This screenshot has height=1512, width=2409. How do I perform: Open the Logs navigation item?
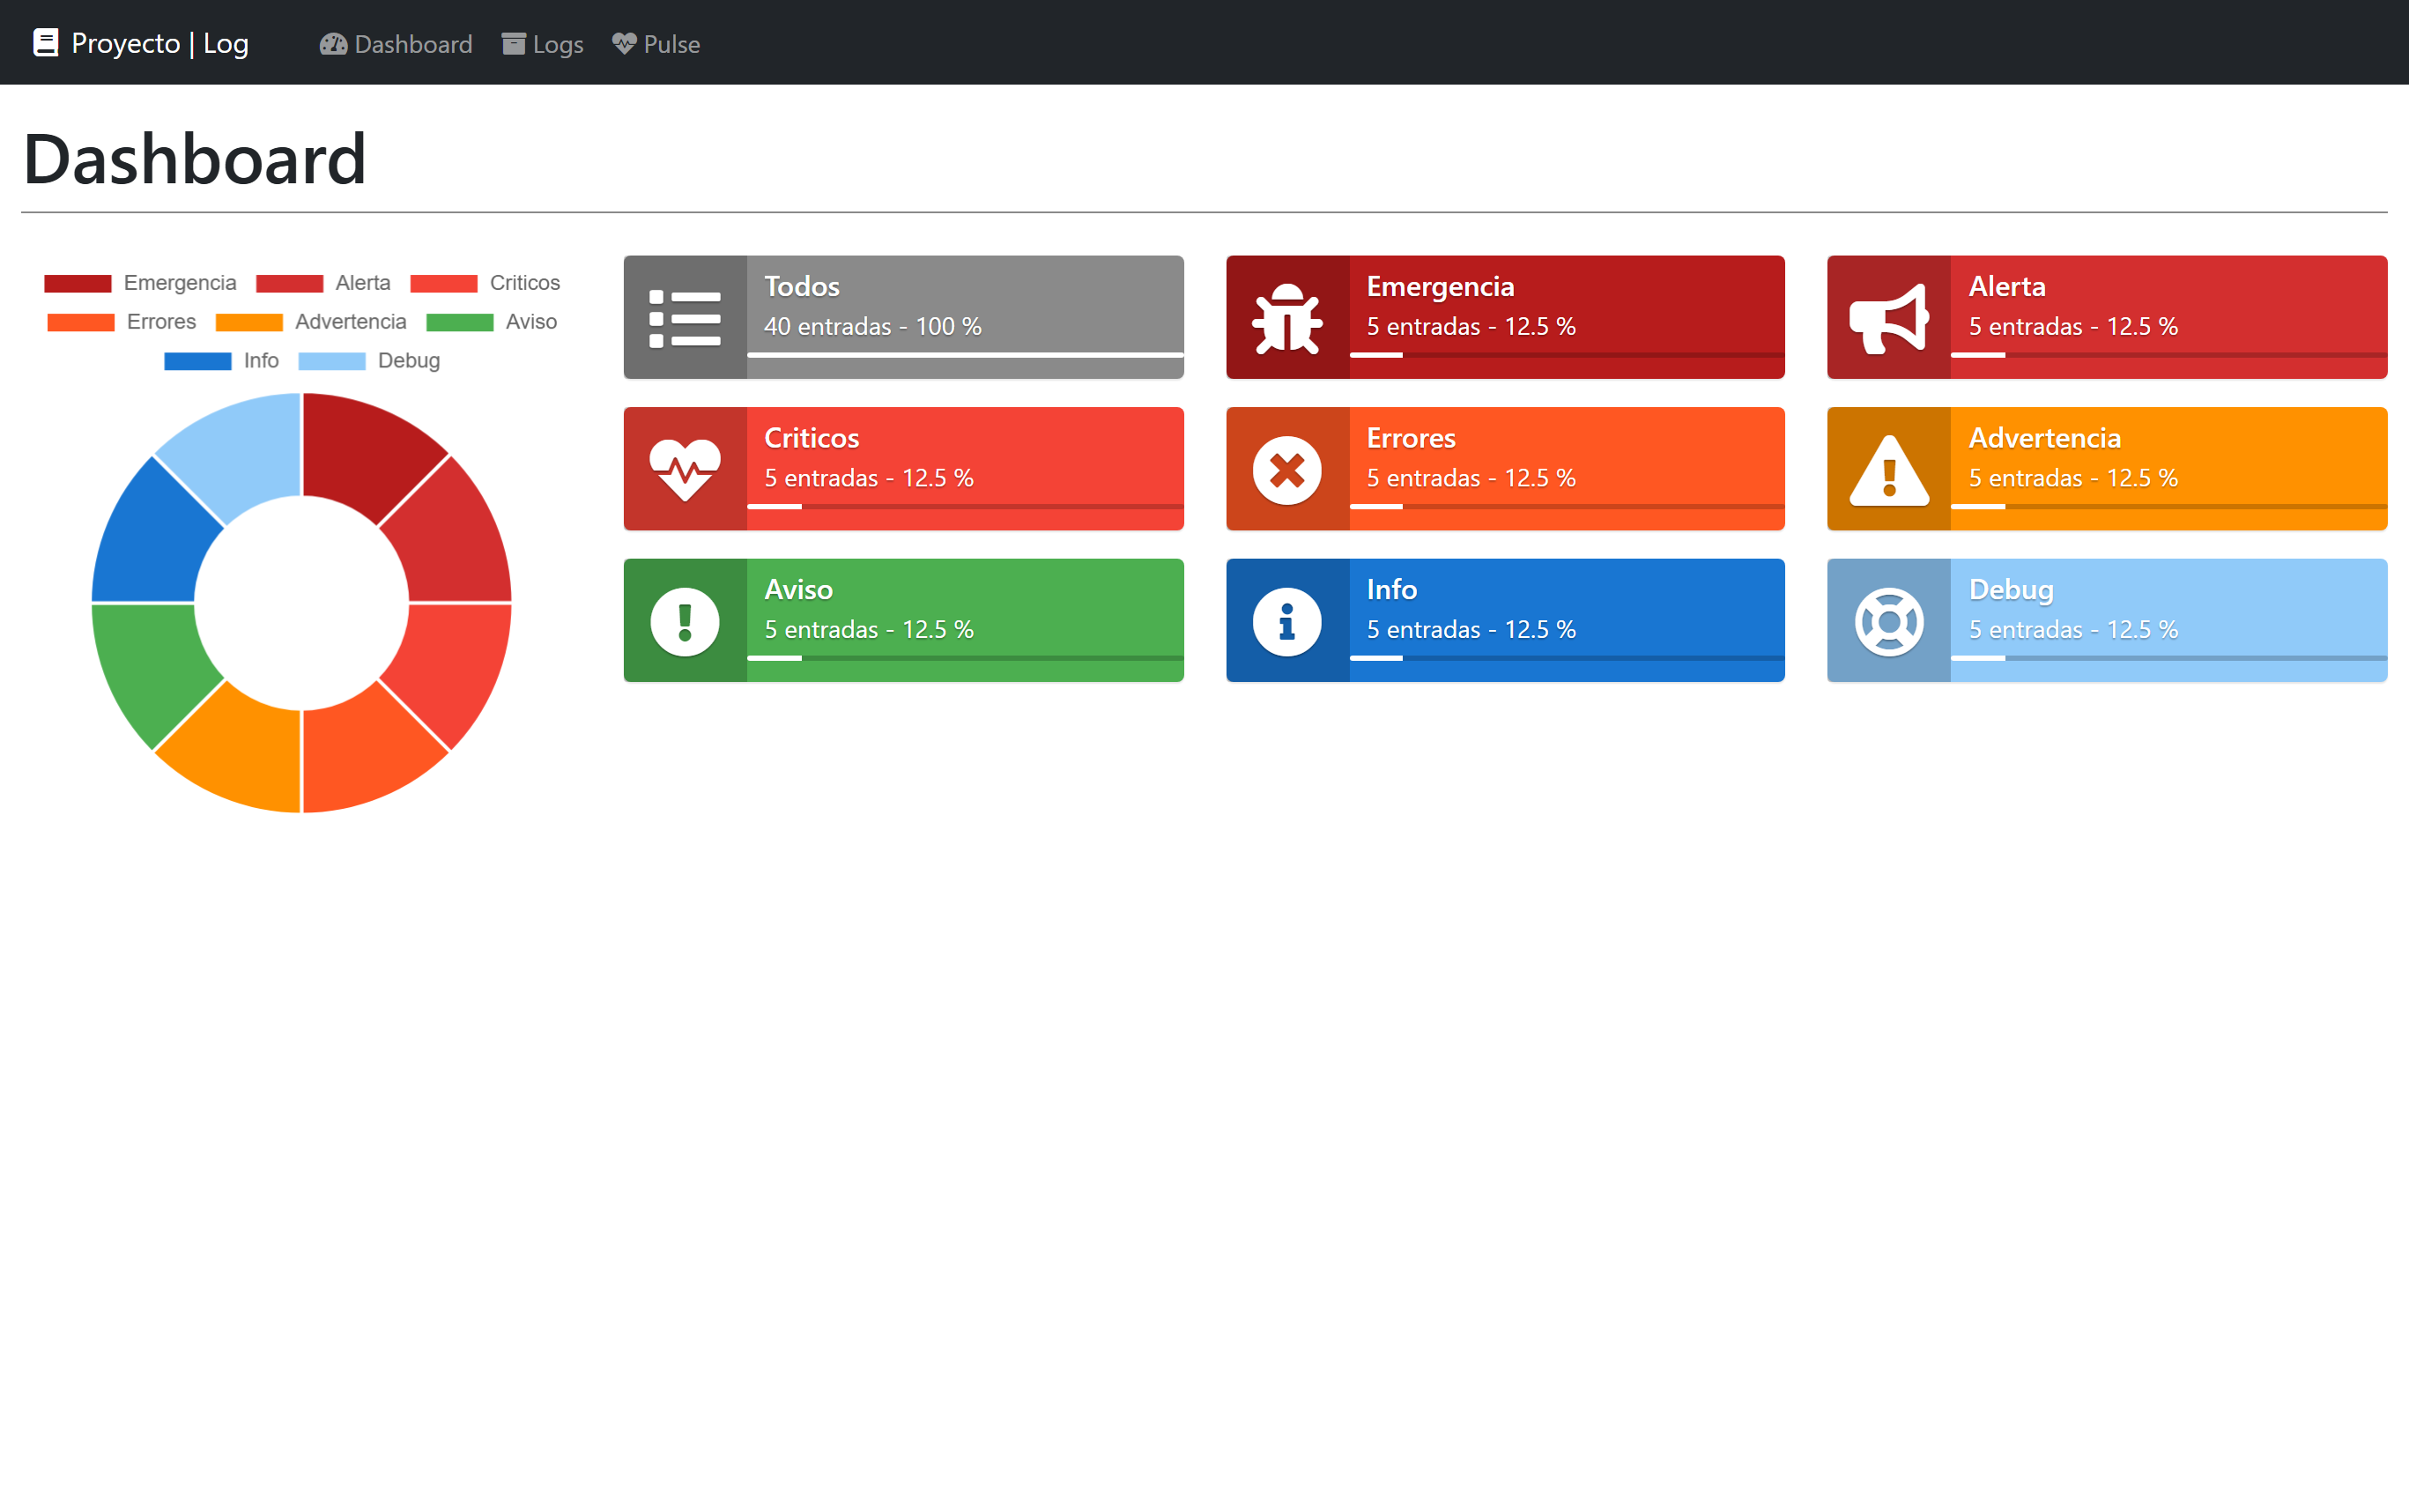542,44
